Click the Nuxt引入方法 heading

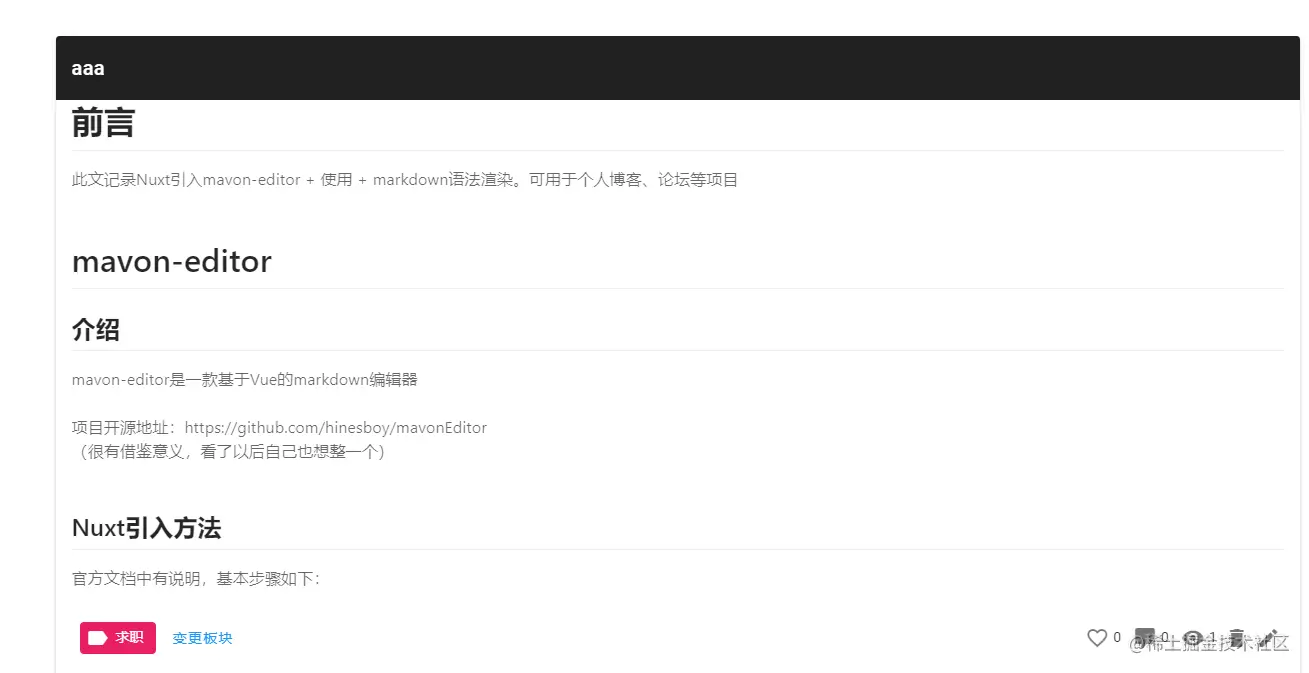click(146, 528)
